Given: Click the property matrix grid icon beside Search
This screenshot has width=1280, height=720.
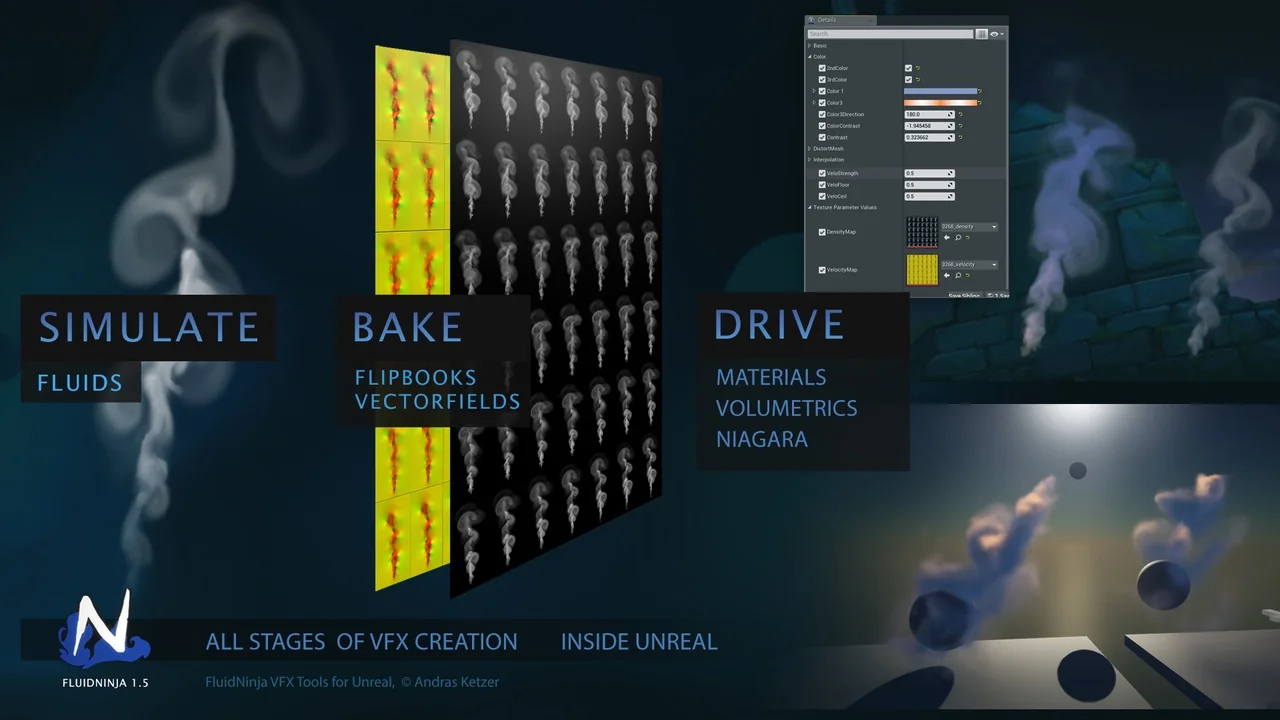Looking at the screenshot, I should 981,34.
